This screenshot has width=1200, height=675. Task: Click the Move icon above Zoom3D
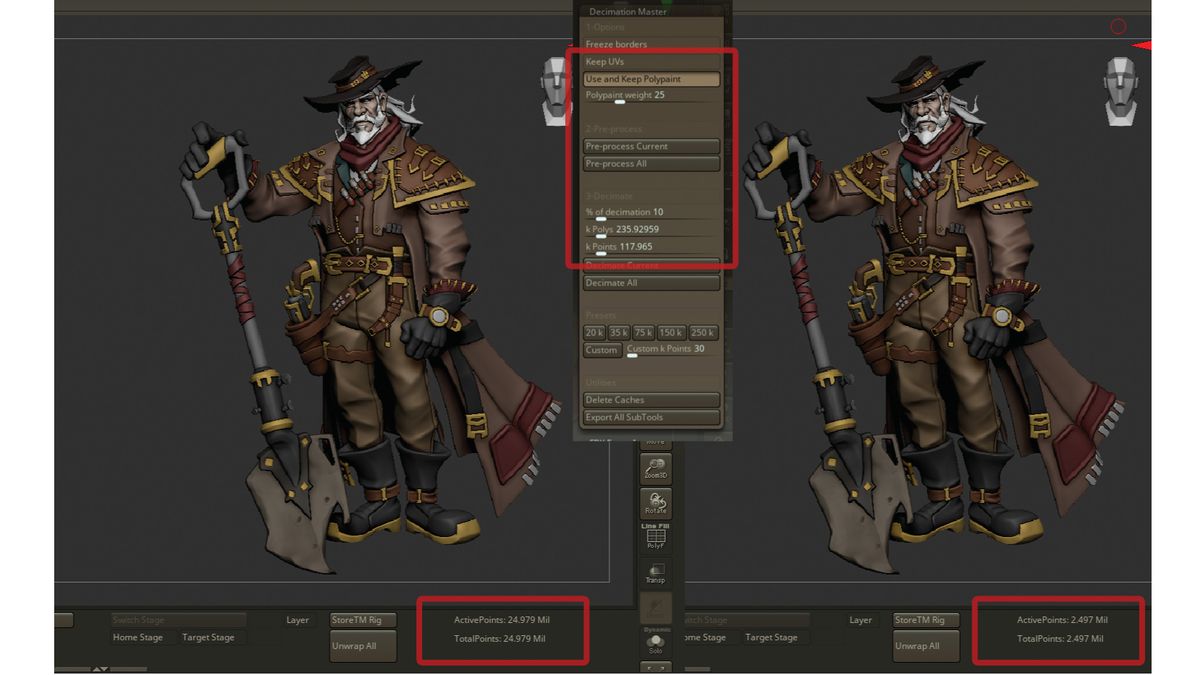coord(655,443)
